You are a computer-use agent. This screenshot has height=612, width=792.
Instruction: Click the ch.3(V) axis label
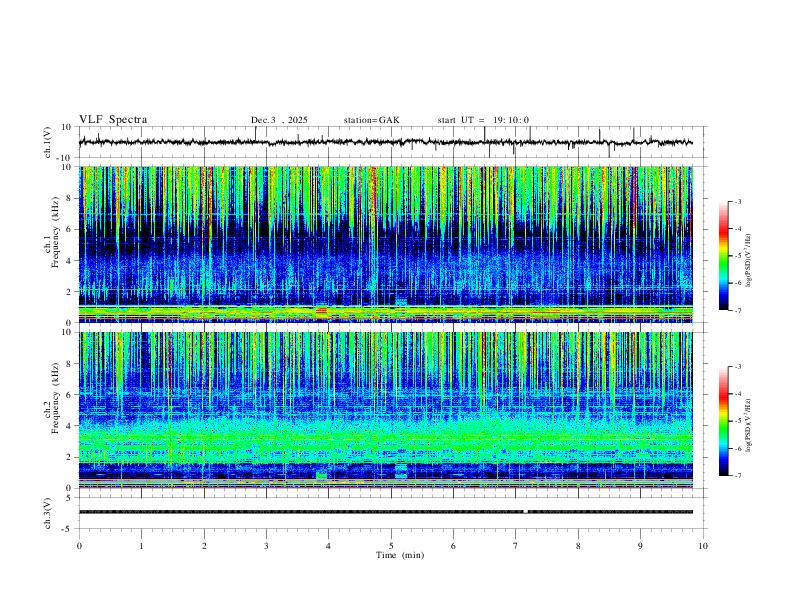pyautogui.click(x=48, y=513)
